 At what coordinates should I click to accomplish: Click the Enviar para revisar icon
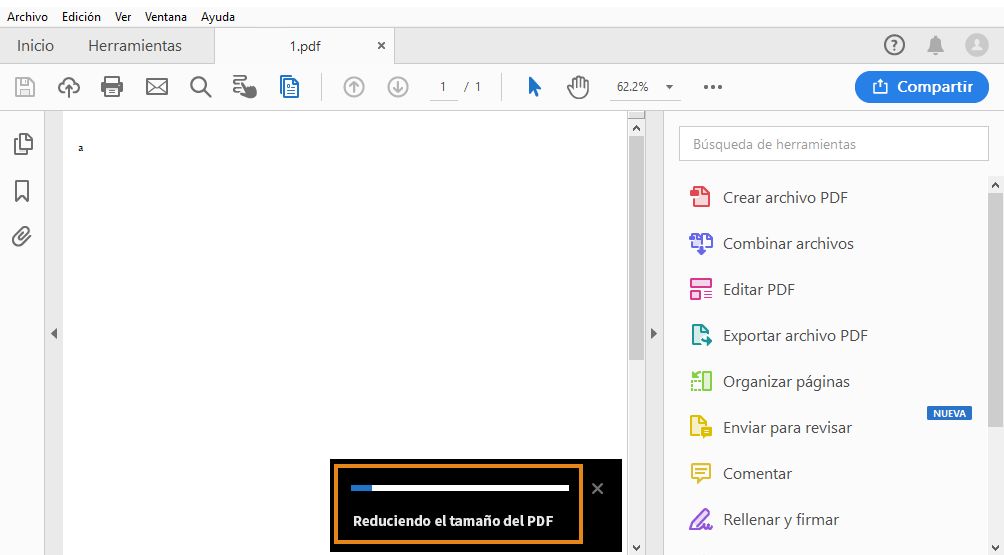(700, 427)
